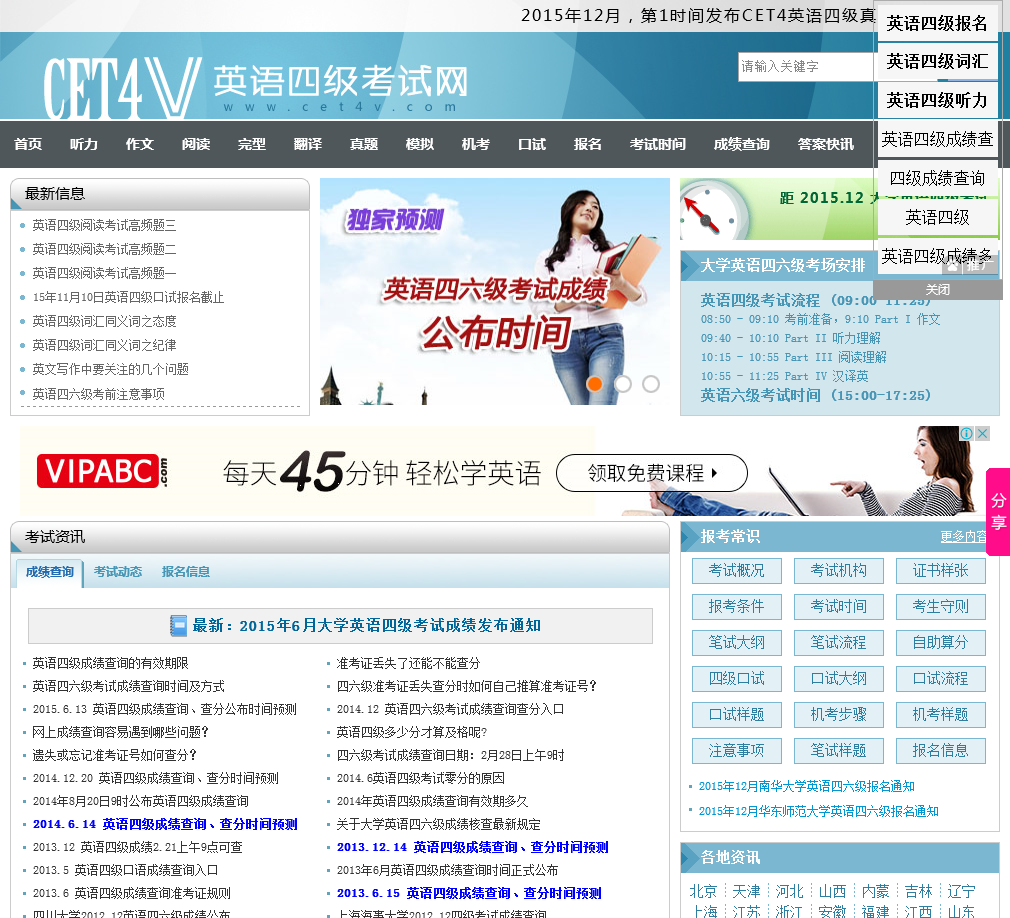This screenshot has width=1010, height=918.
Task: Click the 注意事项 button
Action: click(737, 751)
